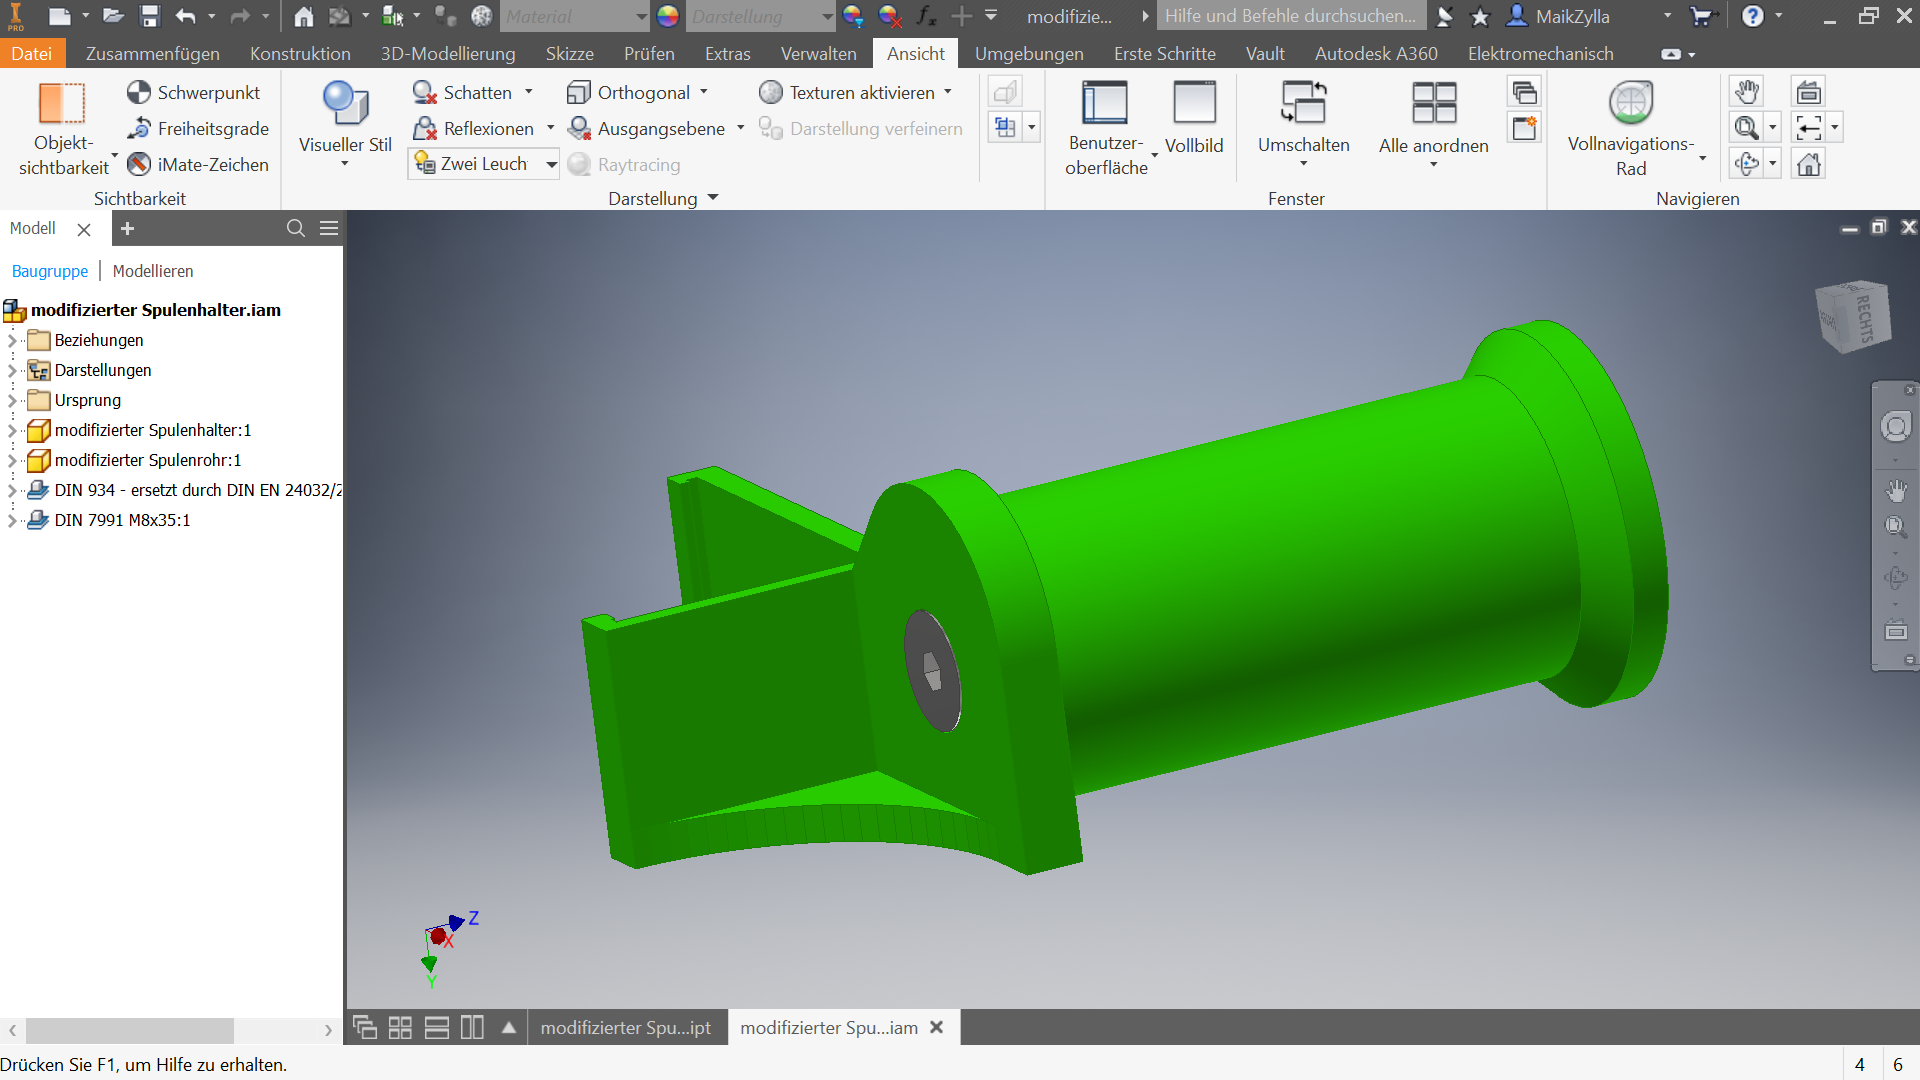Click the MaikZylla user account
1920x1080 pixels.
(1560, 16)
